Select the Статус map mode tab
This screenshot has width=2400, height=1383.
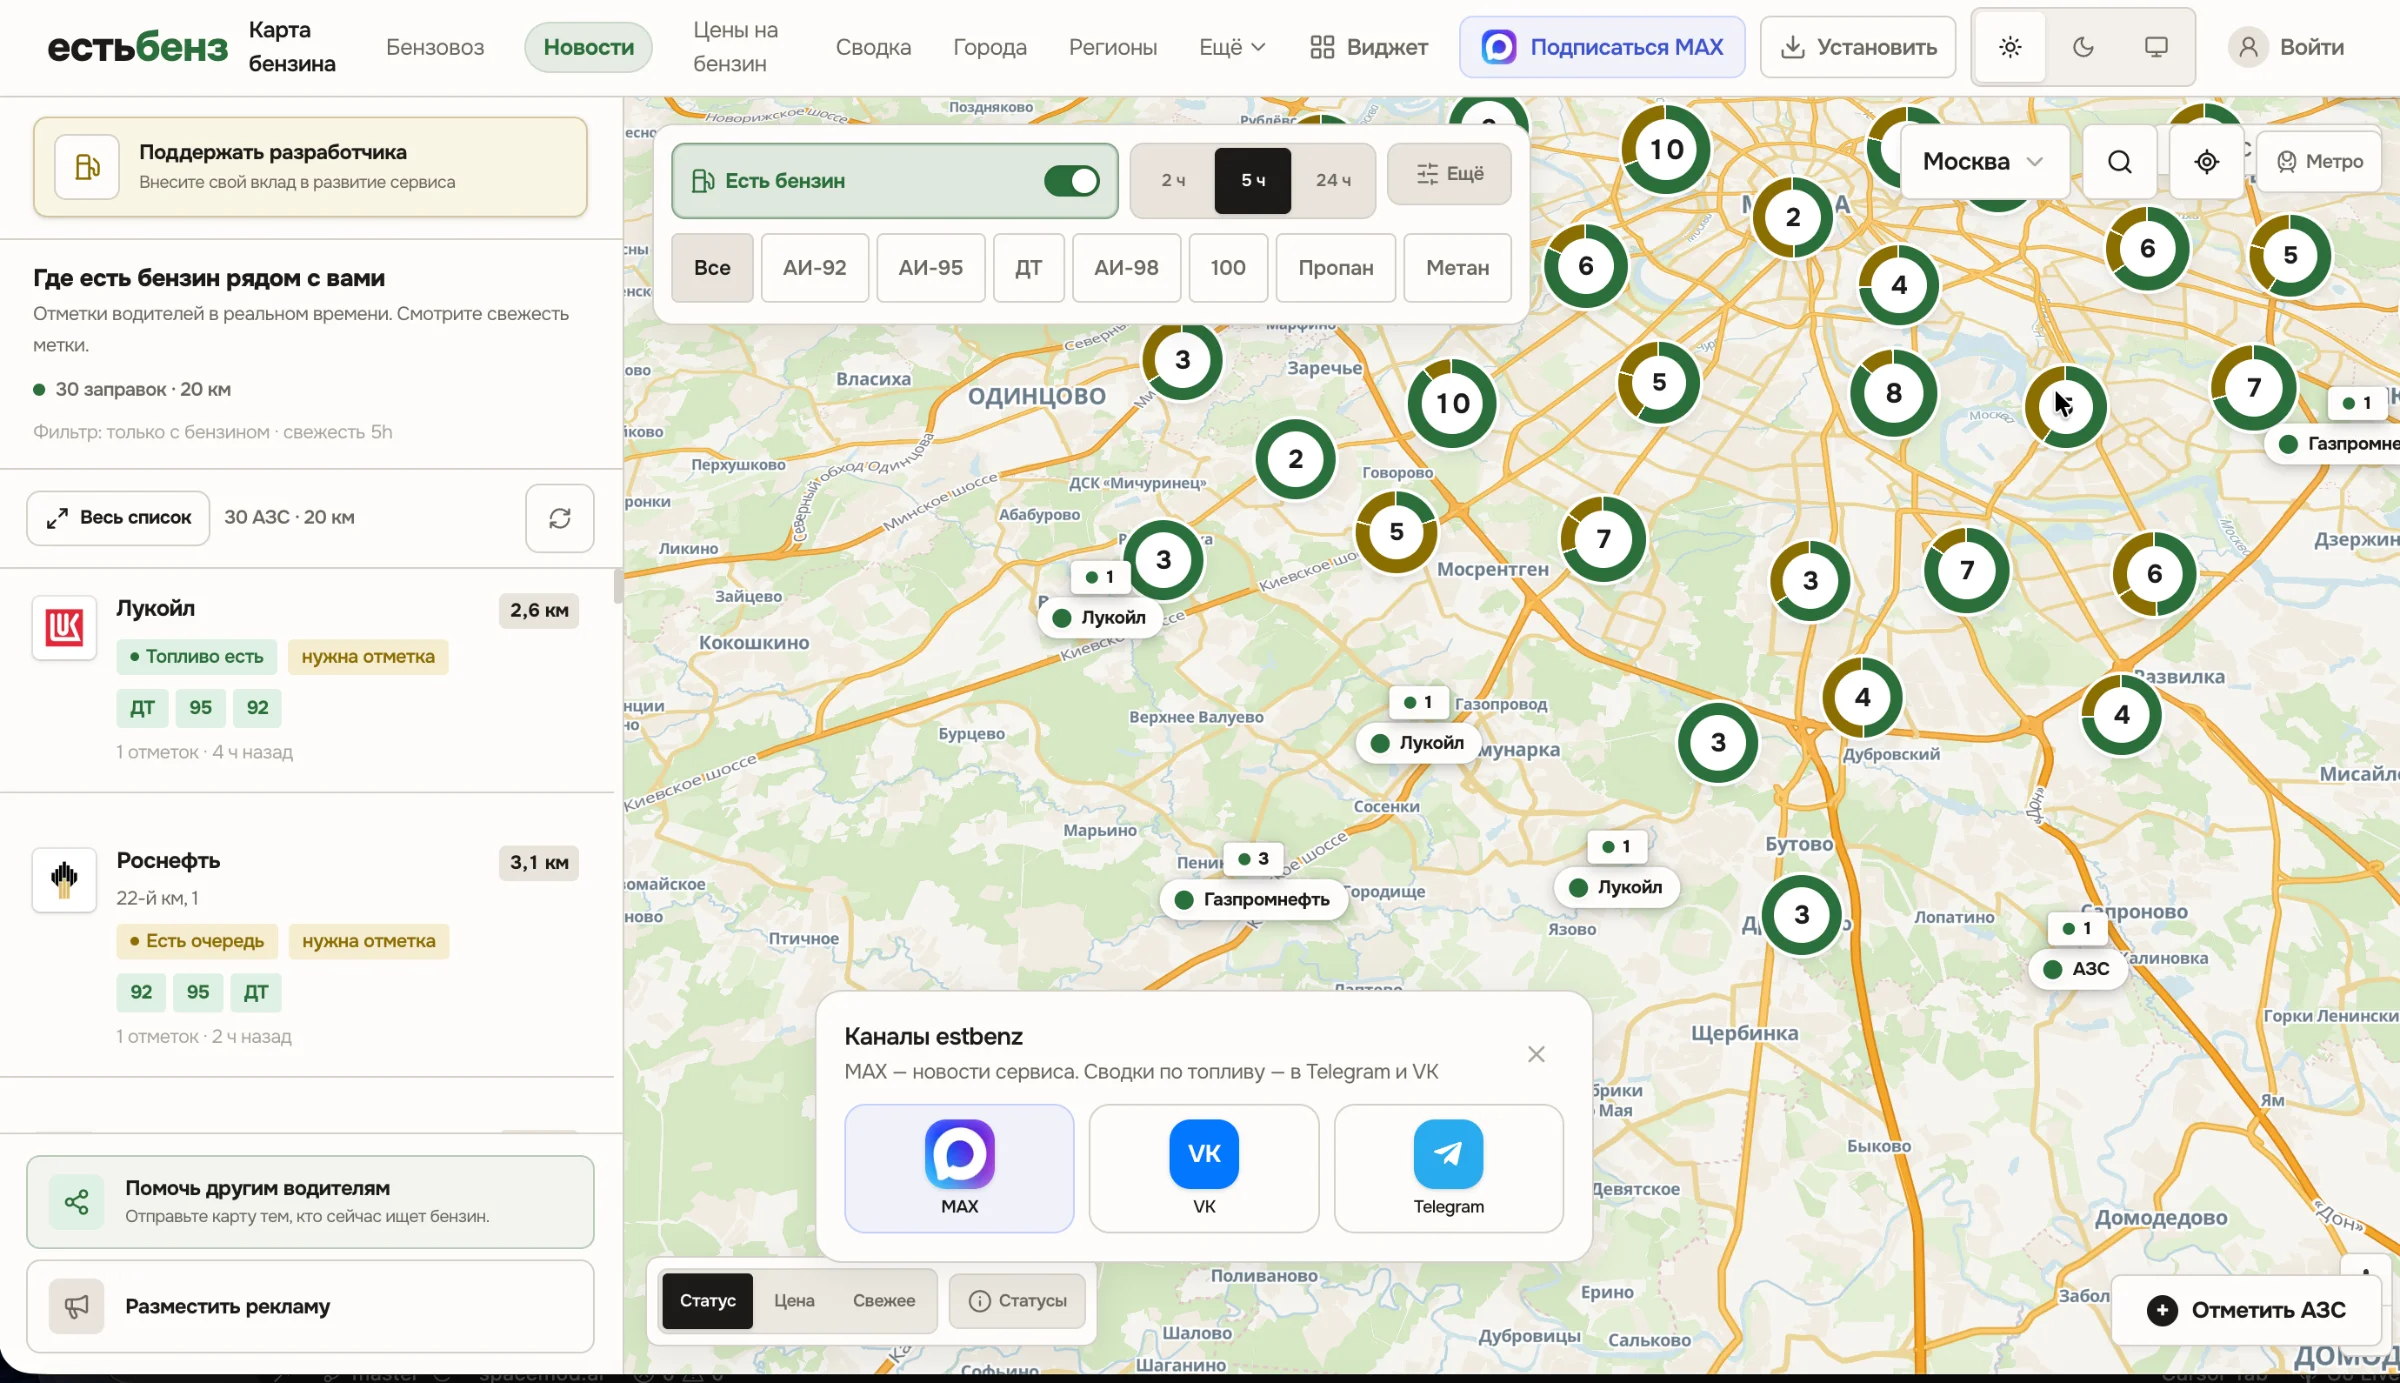point(708,1301)
